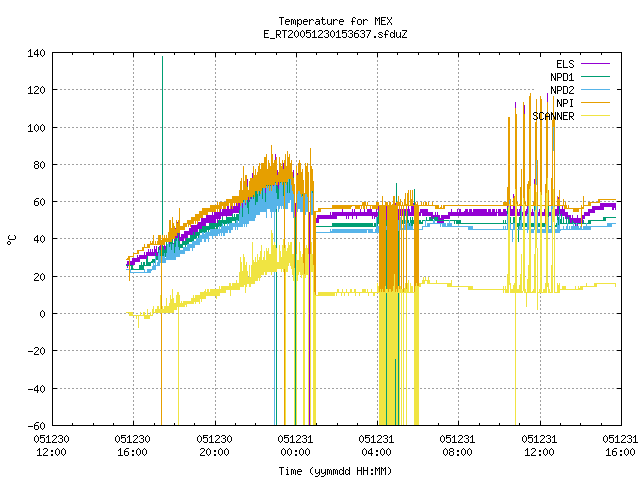Screen dimensions: 640x480
Task: Click the °C y-axis unit label
Action: (x=12, y=240)
